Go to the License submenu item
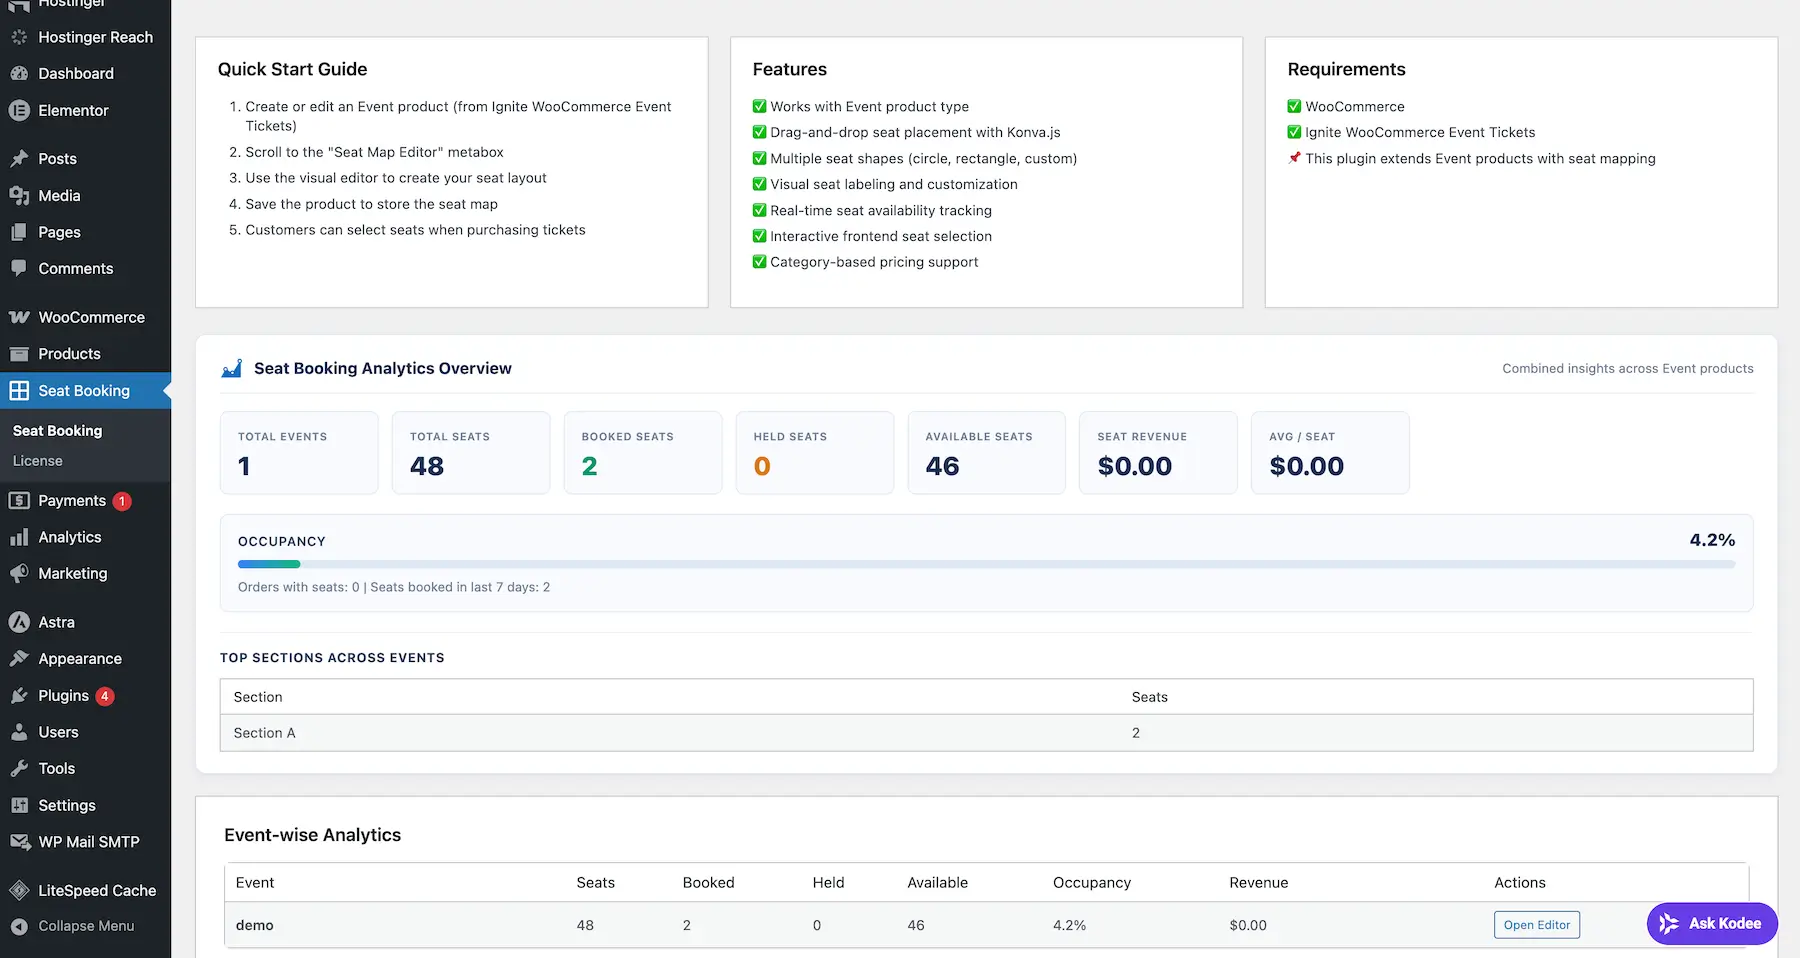The image size is (1800, 958). [x=38, y=461]
